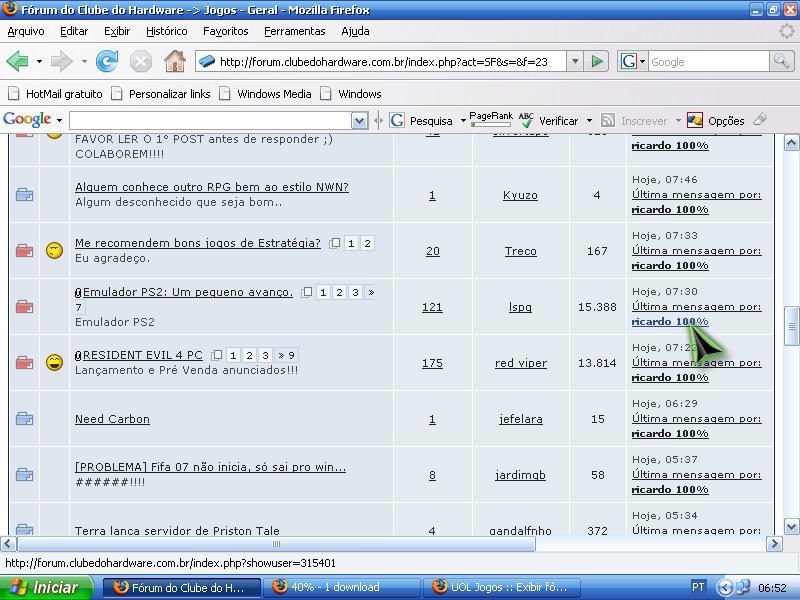Click the PT language indicator in tray

(698, 587)
